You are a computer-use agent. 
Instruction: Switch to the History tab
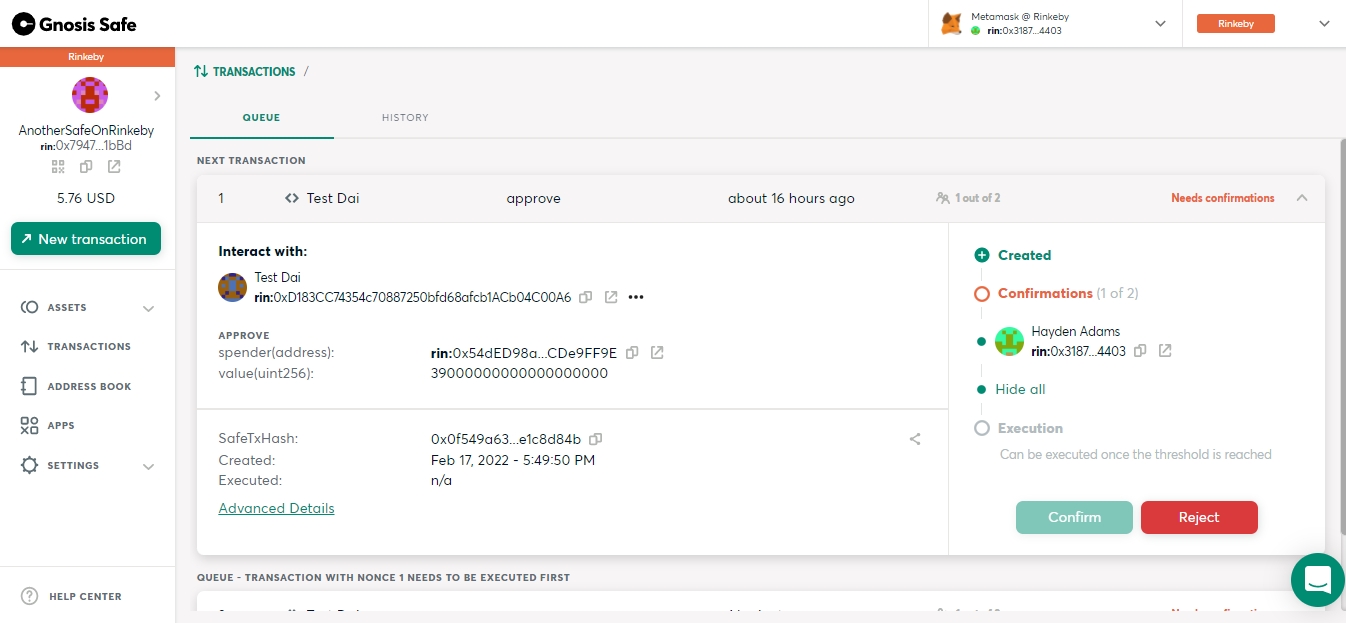click(x=405, y=118)
